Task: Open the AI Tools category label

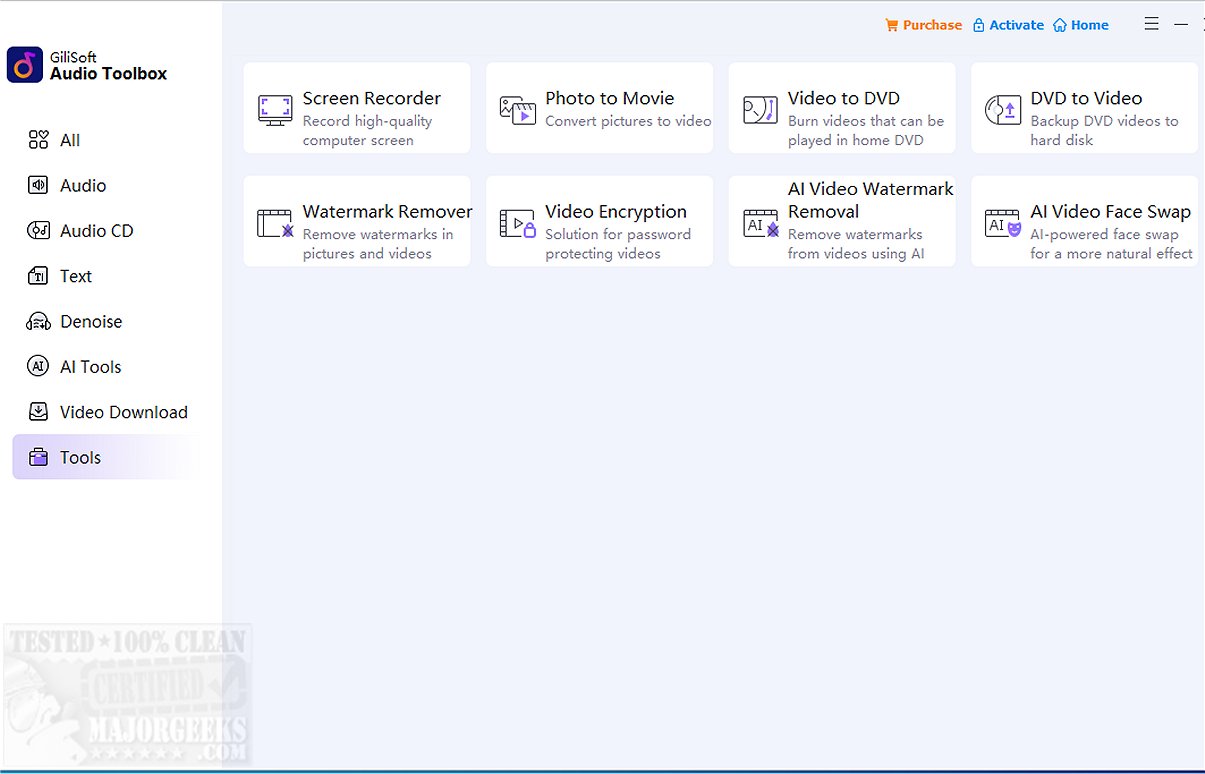Action: coord(90,367)
